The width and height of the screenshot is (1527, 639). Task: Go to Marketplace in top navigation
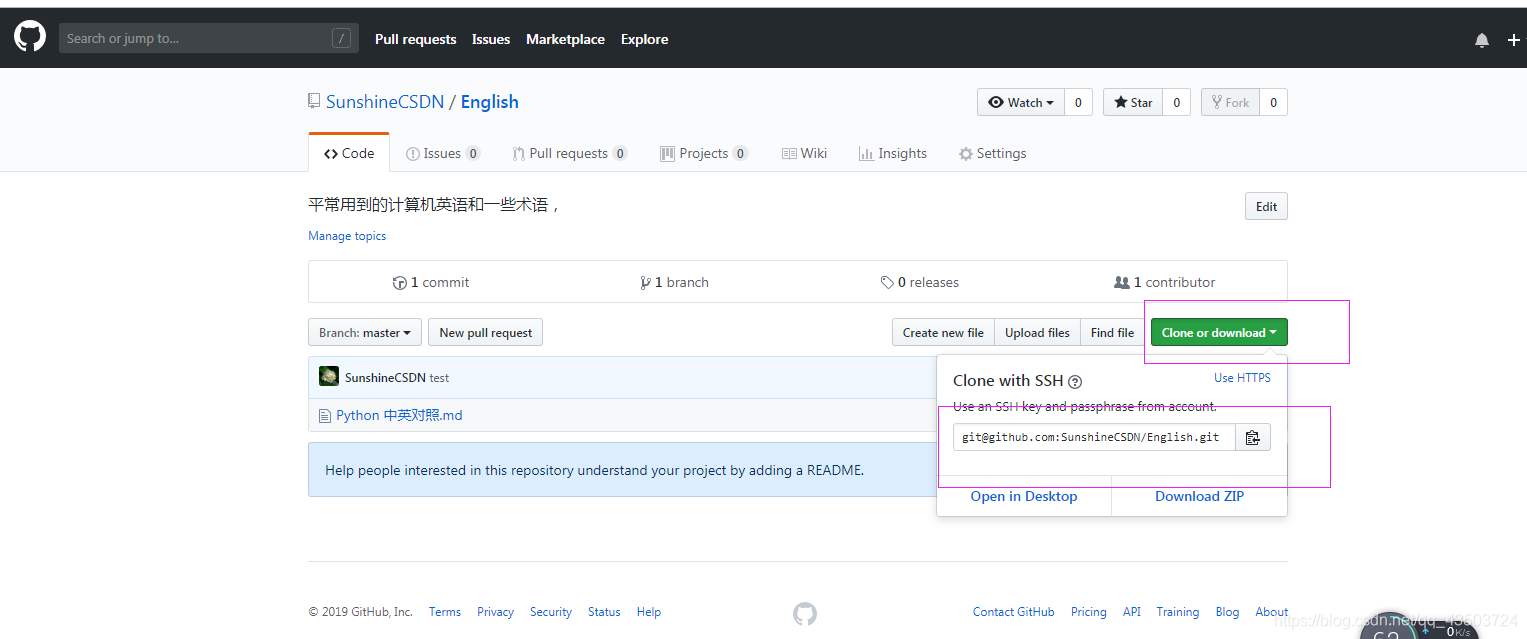(565, 39)
